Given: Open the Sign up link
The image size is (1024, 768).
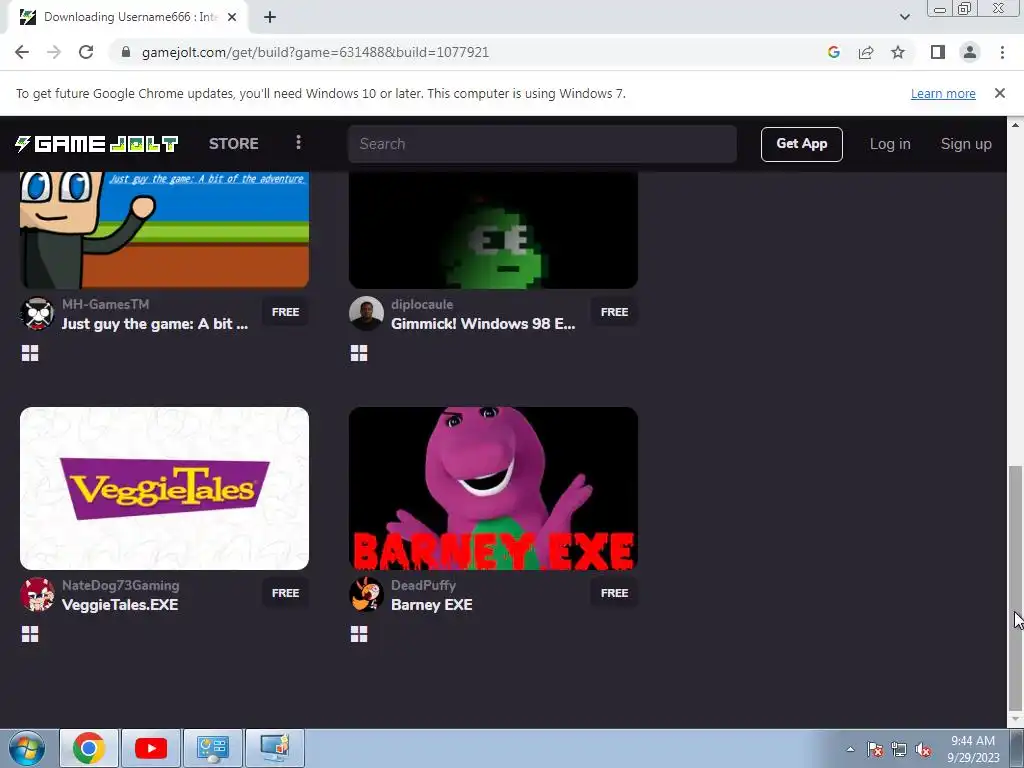Looking at the screenshot, I should [966, 144].
